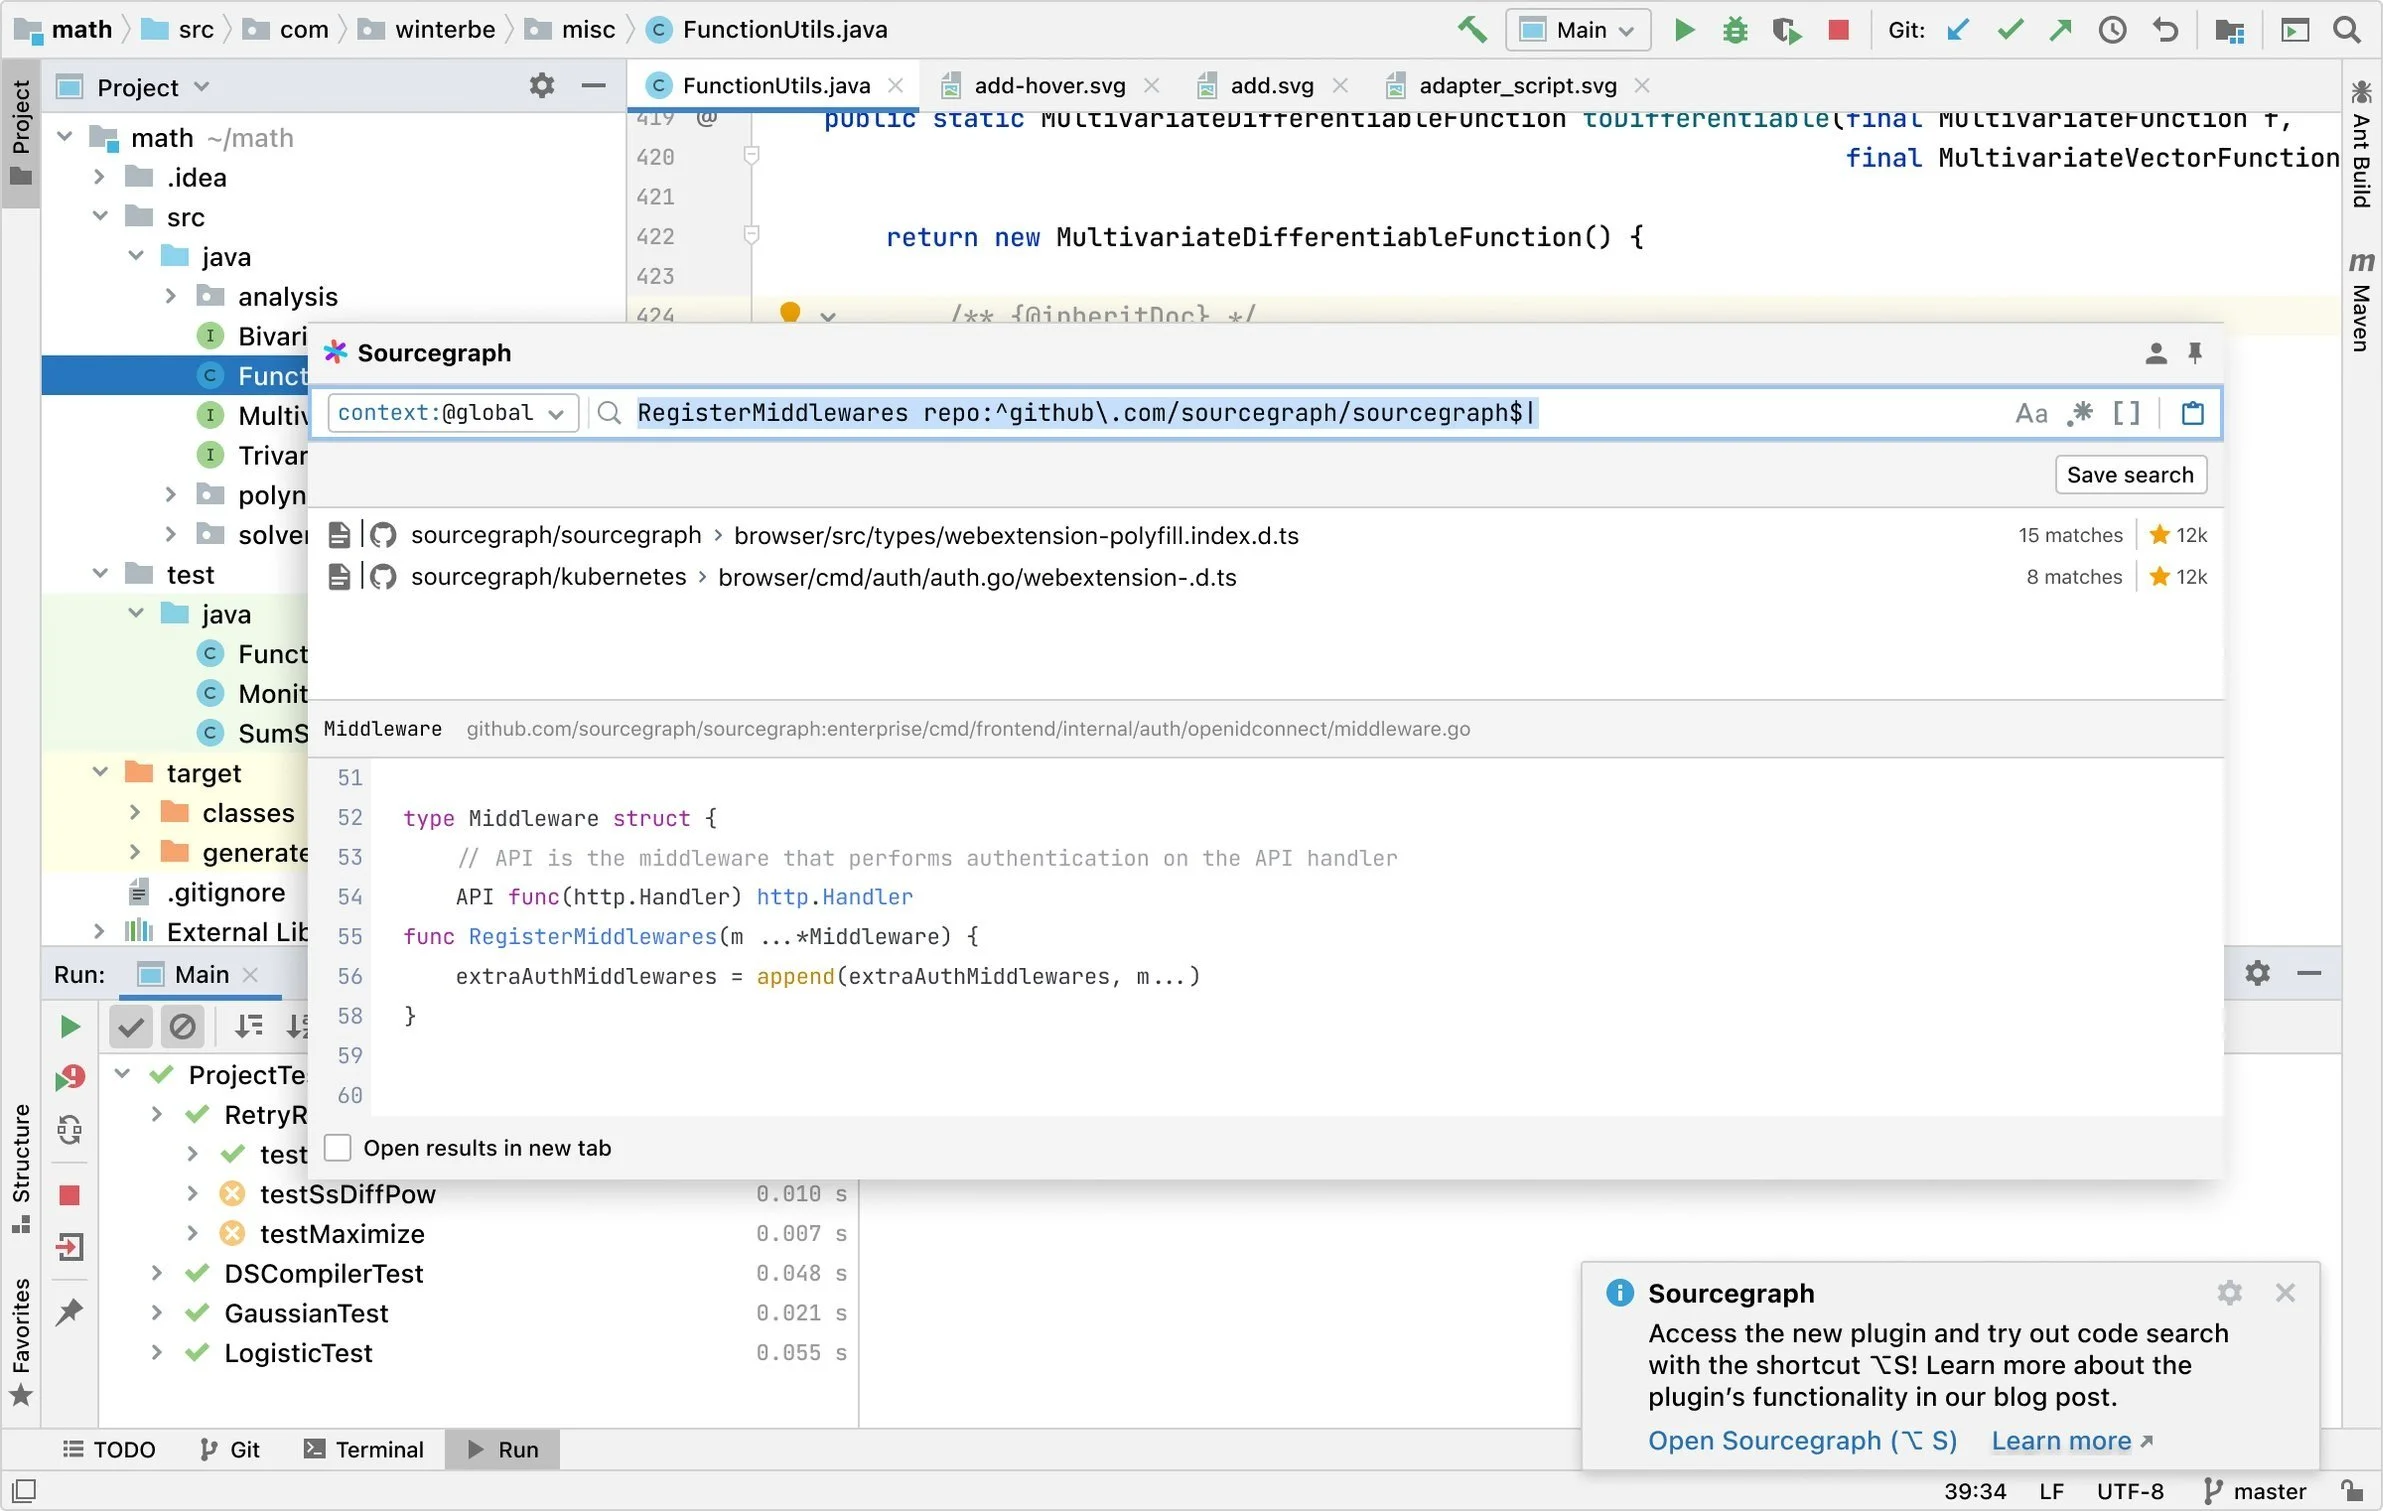Open project panel settings gear
The image size is (2383, 1511).
click(x=541, y=86)
